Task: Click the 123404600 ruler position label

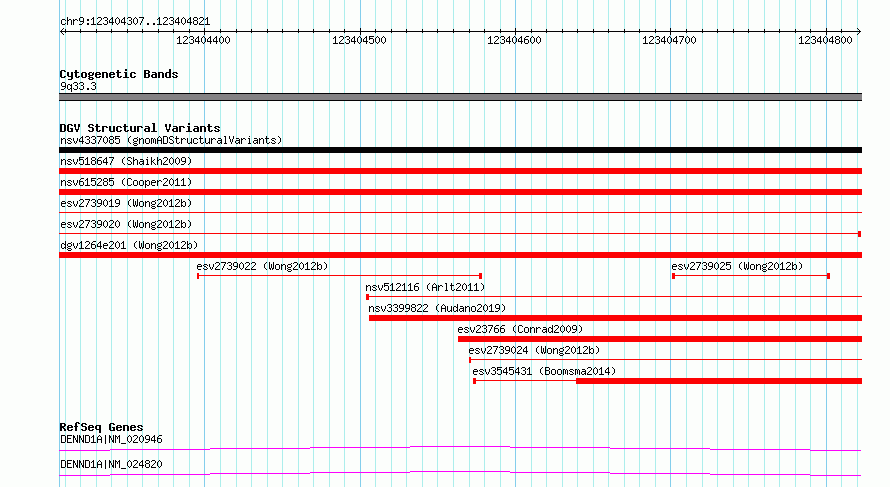Action: pyautogui.click(x=514, y=40)
